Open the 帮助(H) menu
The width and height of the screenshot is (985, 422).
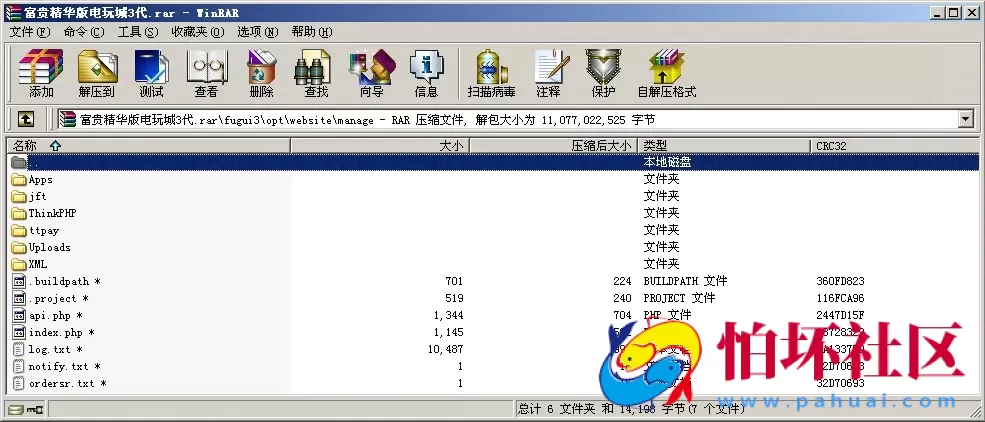(x=312, y=32)
